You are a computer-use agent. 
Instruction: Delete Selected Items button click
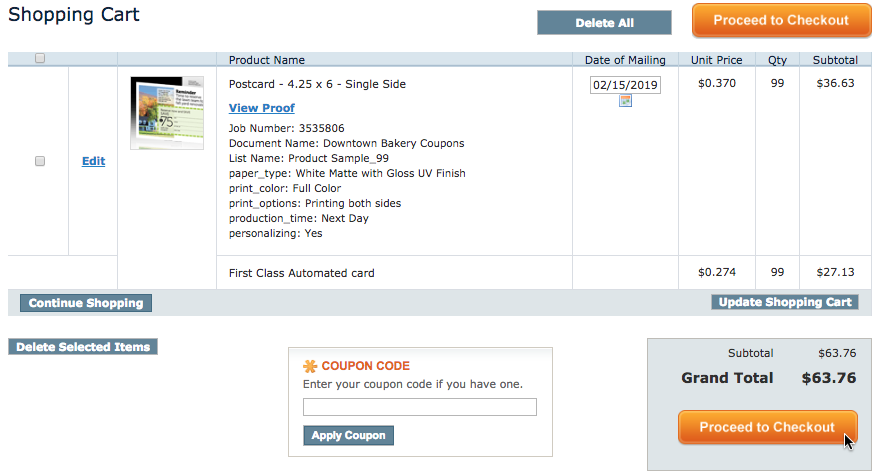[83, 347]
